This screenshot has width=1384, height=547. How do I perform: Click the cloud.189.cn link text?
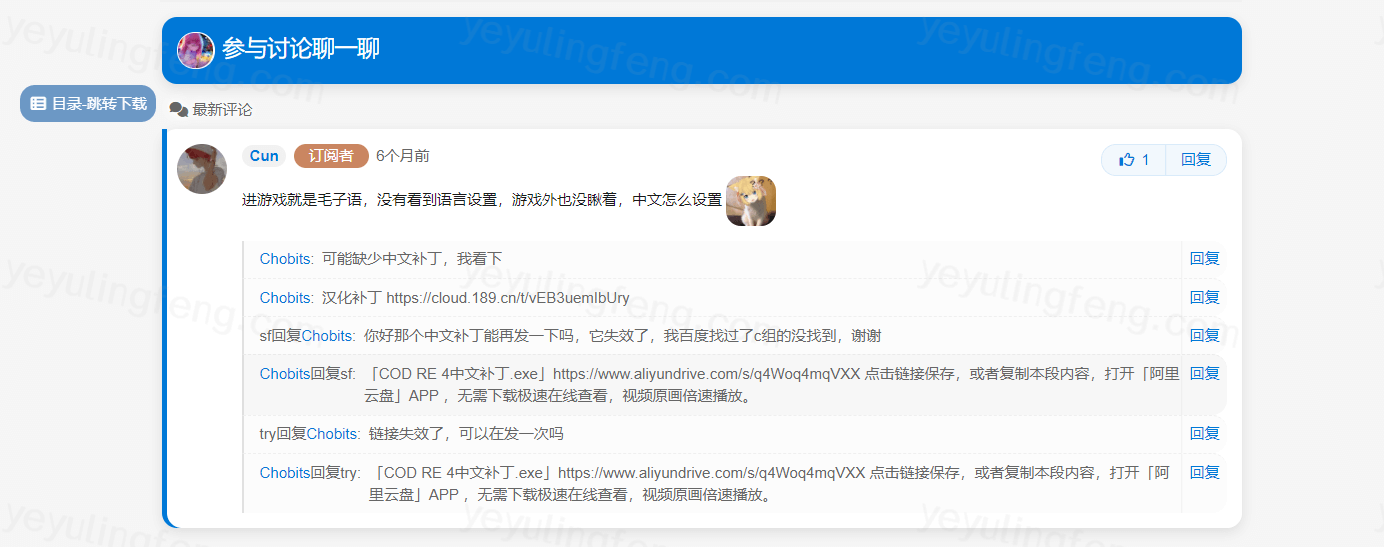(x=508, y=298)
